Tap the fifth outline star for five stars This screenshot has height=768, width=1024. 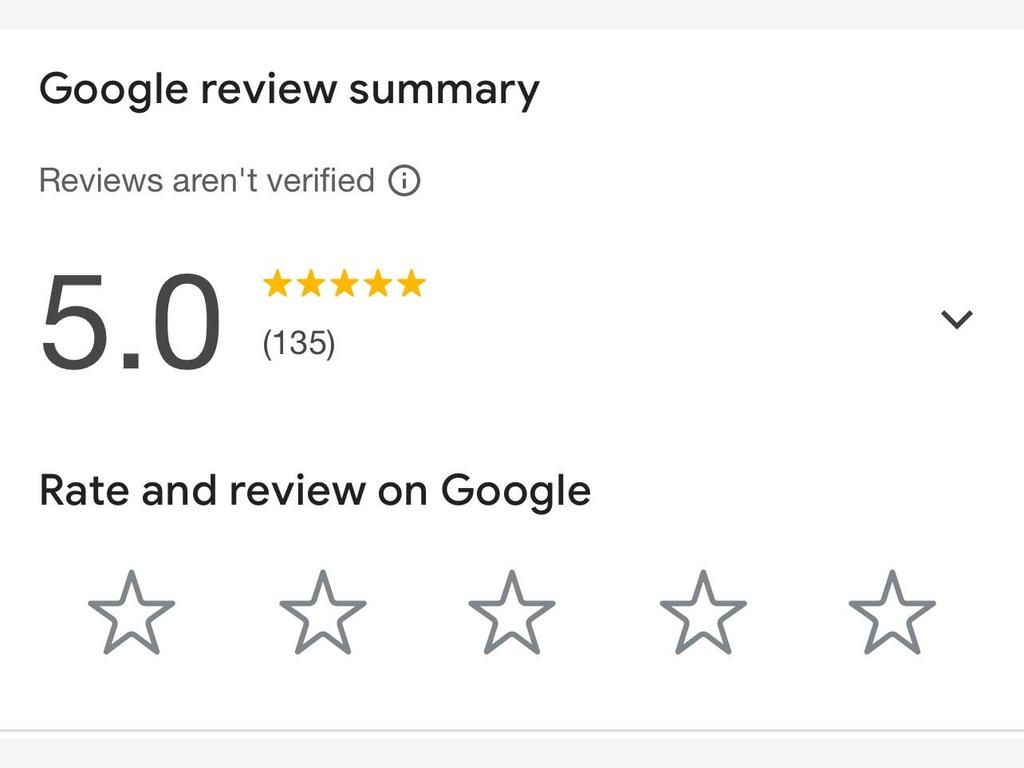pyautogui.click(x=892, y=613)
